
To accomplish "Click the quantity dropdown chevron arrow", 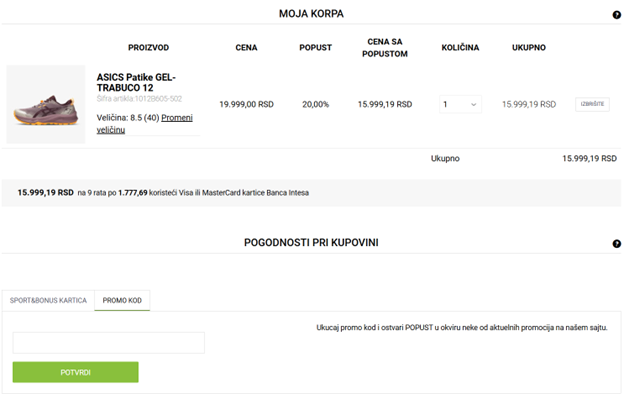I will pos(474,105).
